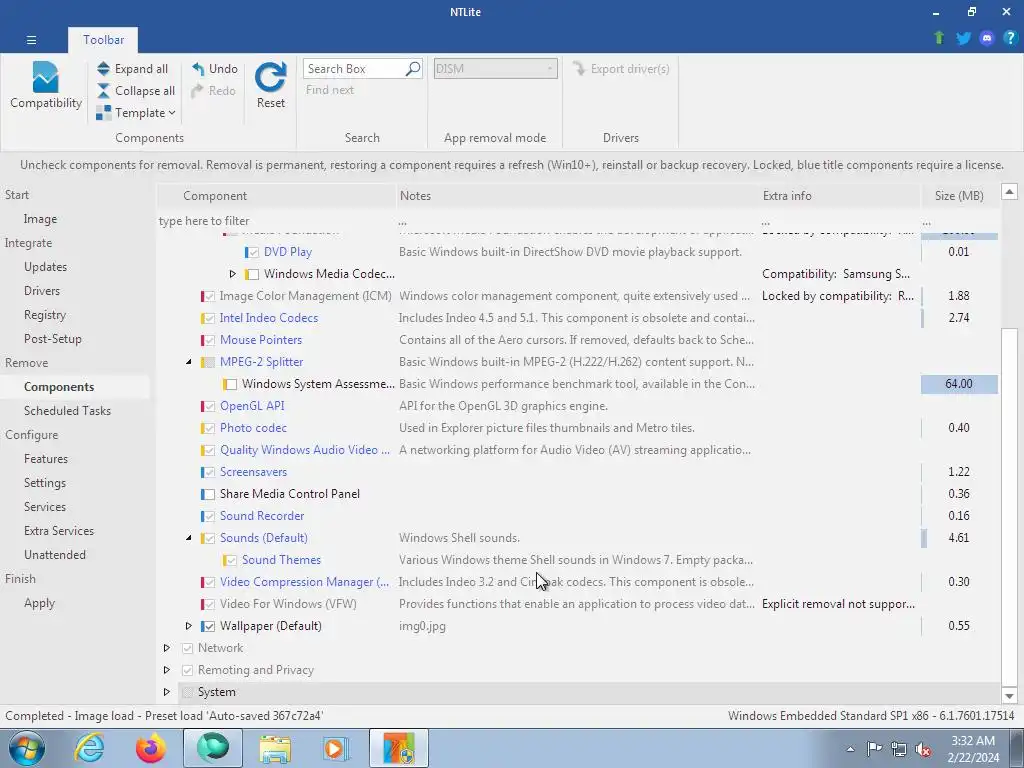Launch Firefox from taskbar
The width and height of the screenshot is (1024, 768).
[x=151, y=748]
